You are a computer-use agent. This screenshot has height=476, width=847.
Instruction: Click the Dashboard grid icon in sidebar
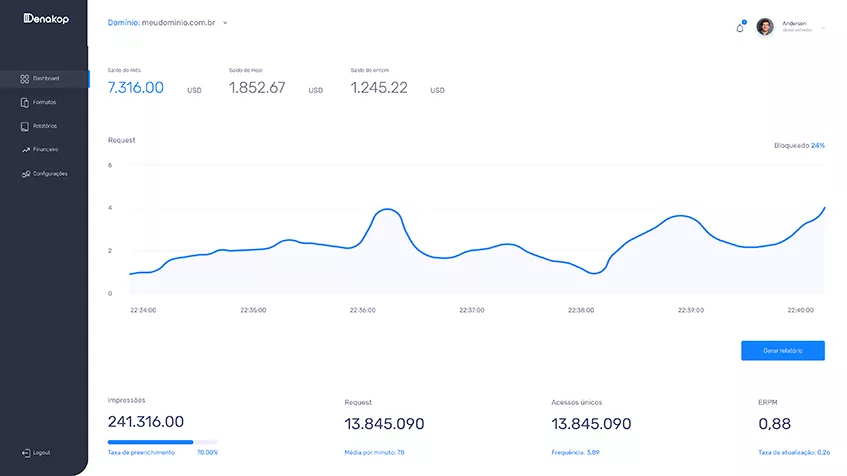point(24,78)
